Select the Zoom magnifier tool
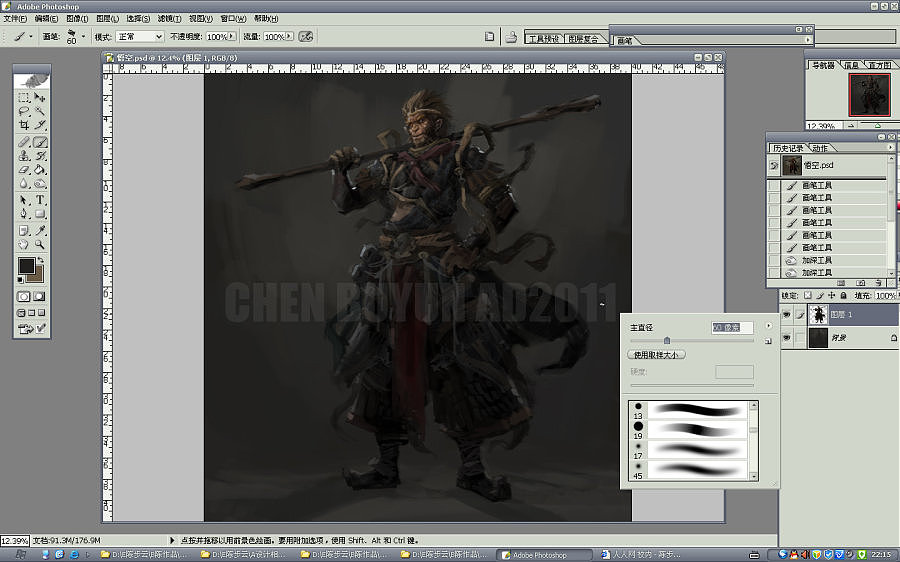Screen dimensions: 900x562 41,244
